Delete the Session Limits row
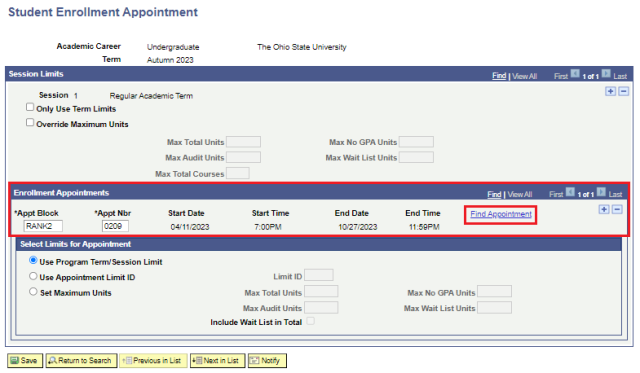640x373 pixels. point(623,91)
